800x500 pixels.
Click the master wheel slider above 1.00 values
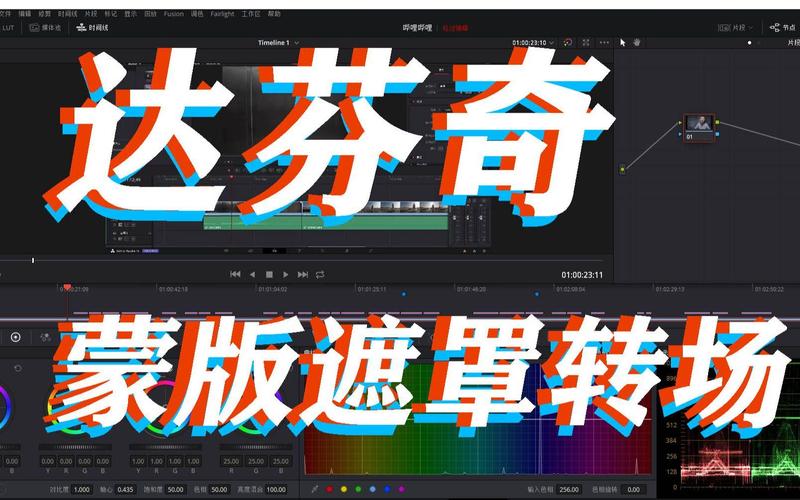click(165, 447)
